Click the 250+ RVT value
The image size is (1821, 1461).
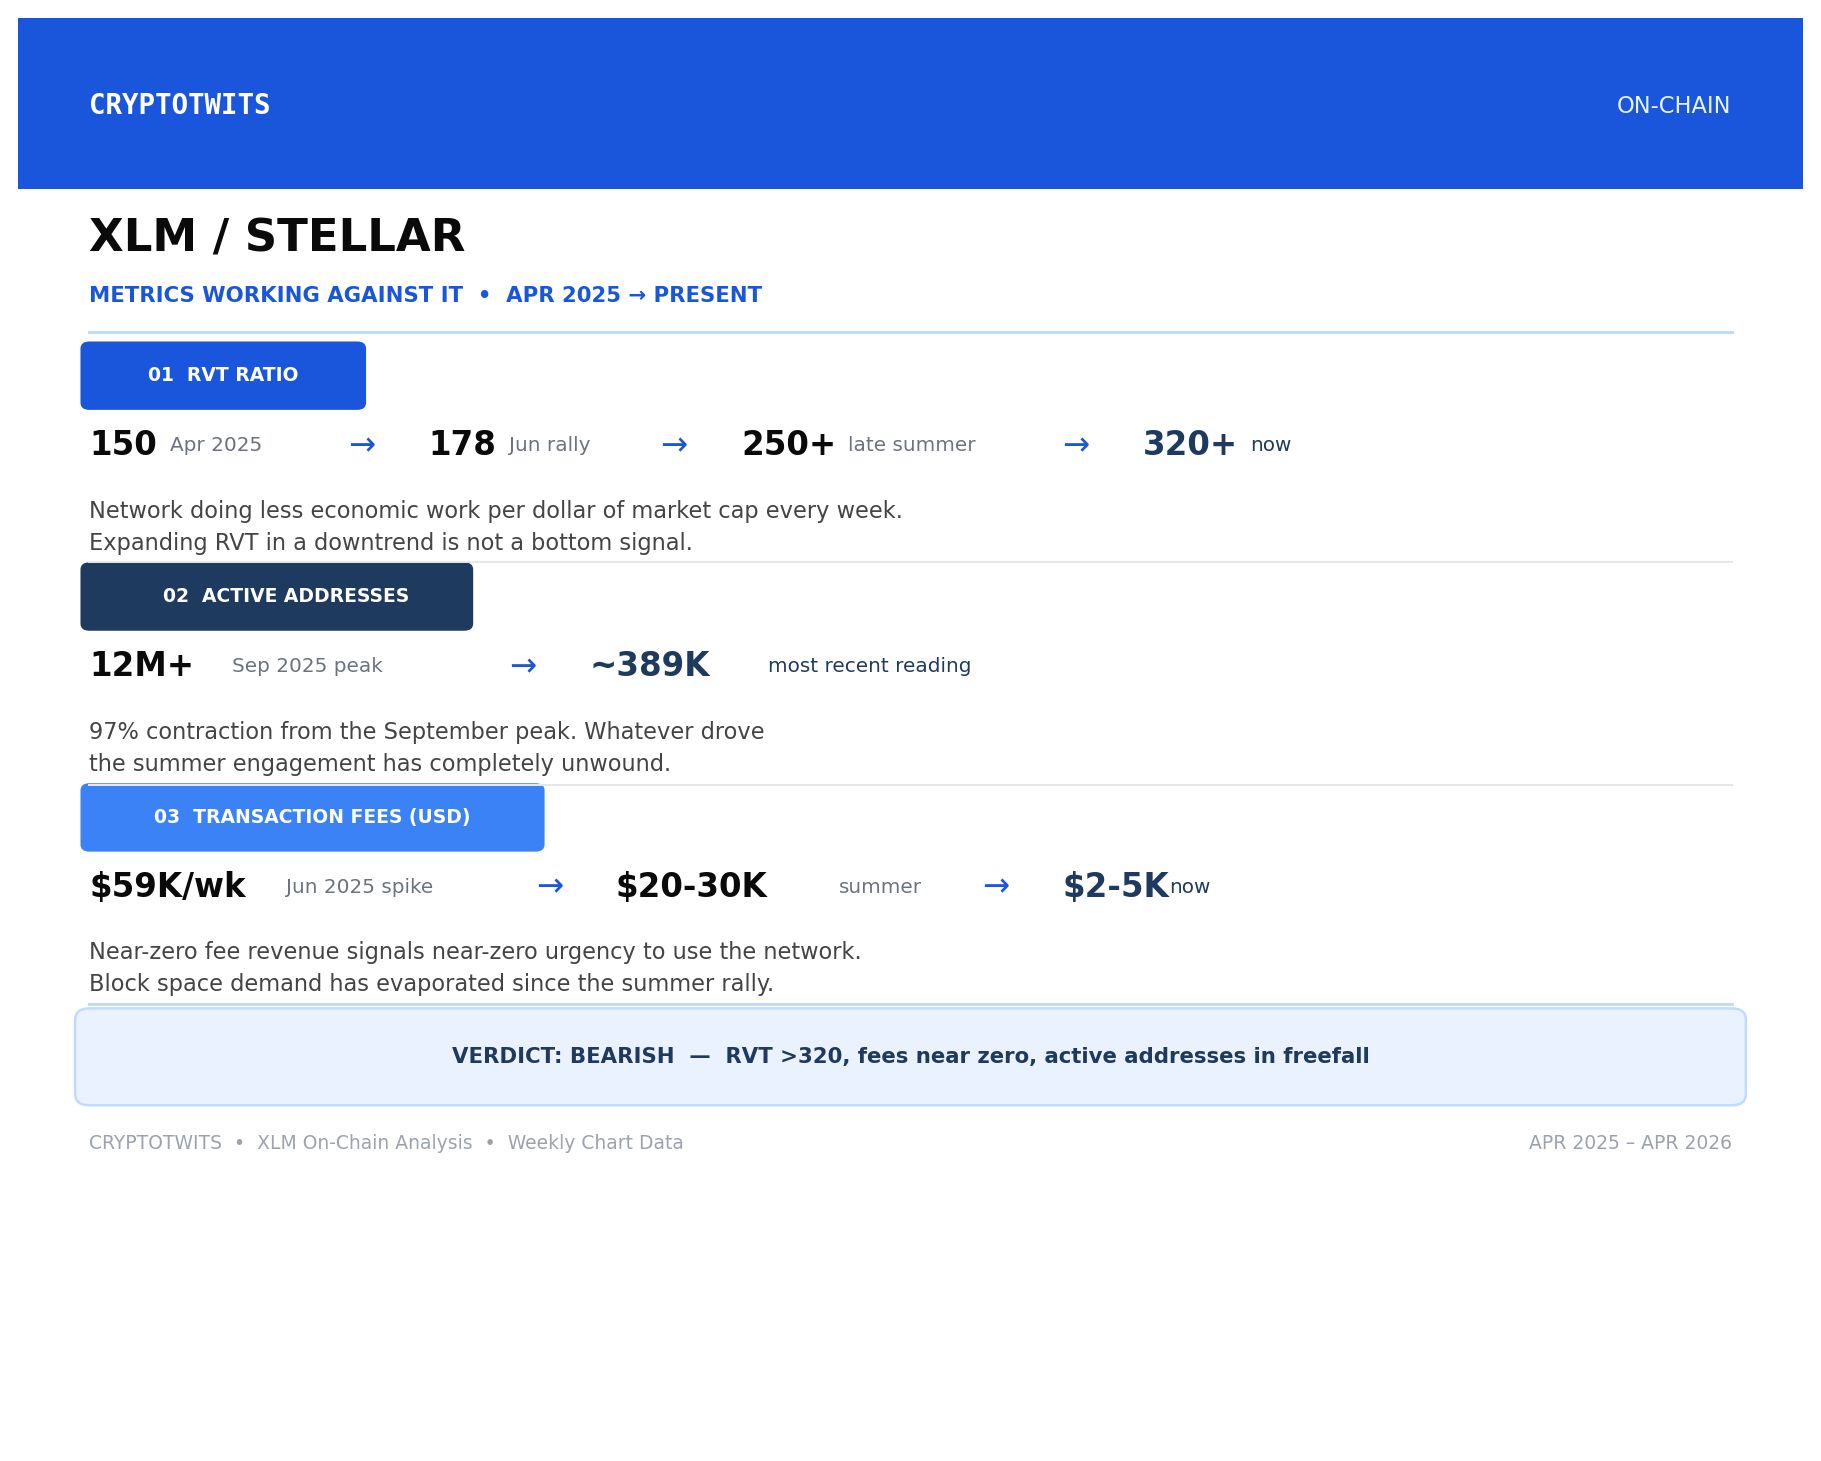[x=788, y=444]
